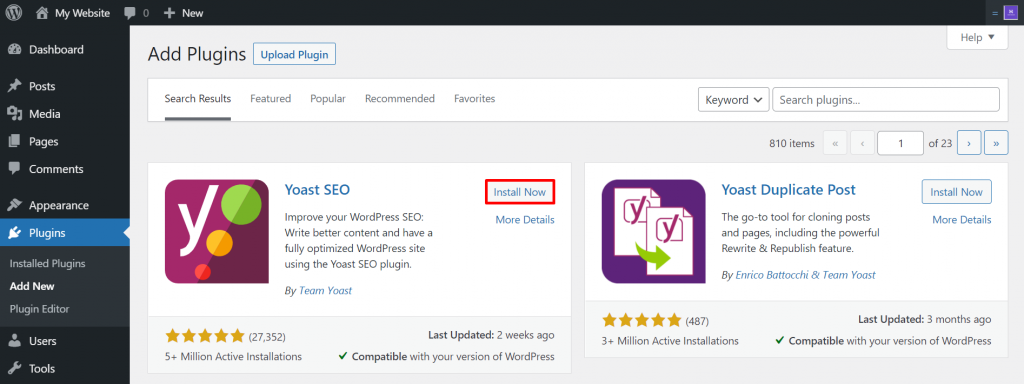Click the Yoast Duplicate Post plugin icon
Viewport: 1024px width, 384px height.
click(x=654, y=231)
